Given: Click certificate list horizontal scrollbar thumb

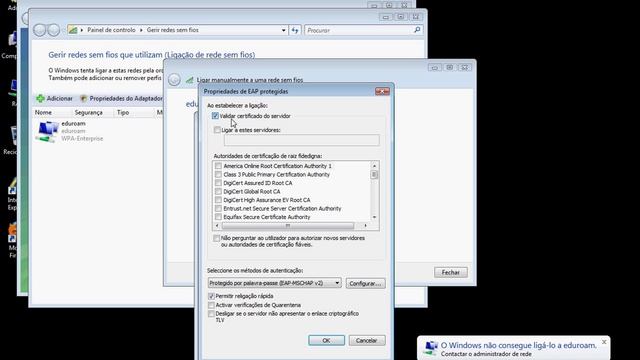Looking at the screenshot, I should click(288, 226).
